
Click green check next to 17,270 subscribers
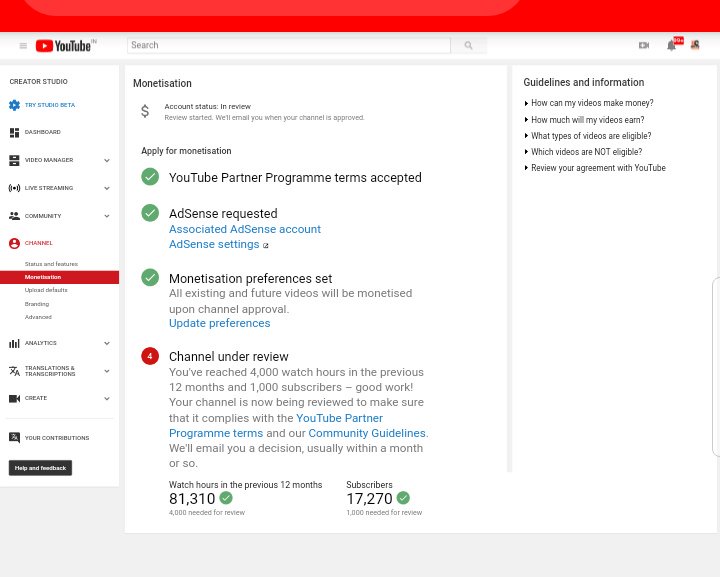coord(403,498)
